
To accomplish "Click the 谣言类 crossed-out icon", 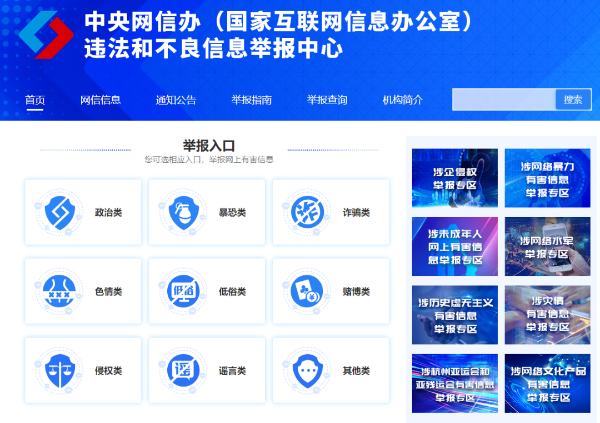I will pos(183,370).
